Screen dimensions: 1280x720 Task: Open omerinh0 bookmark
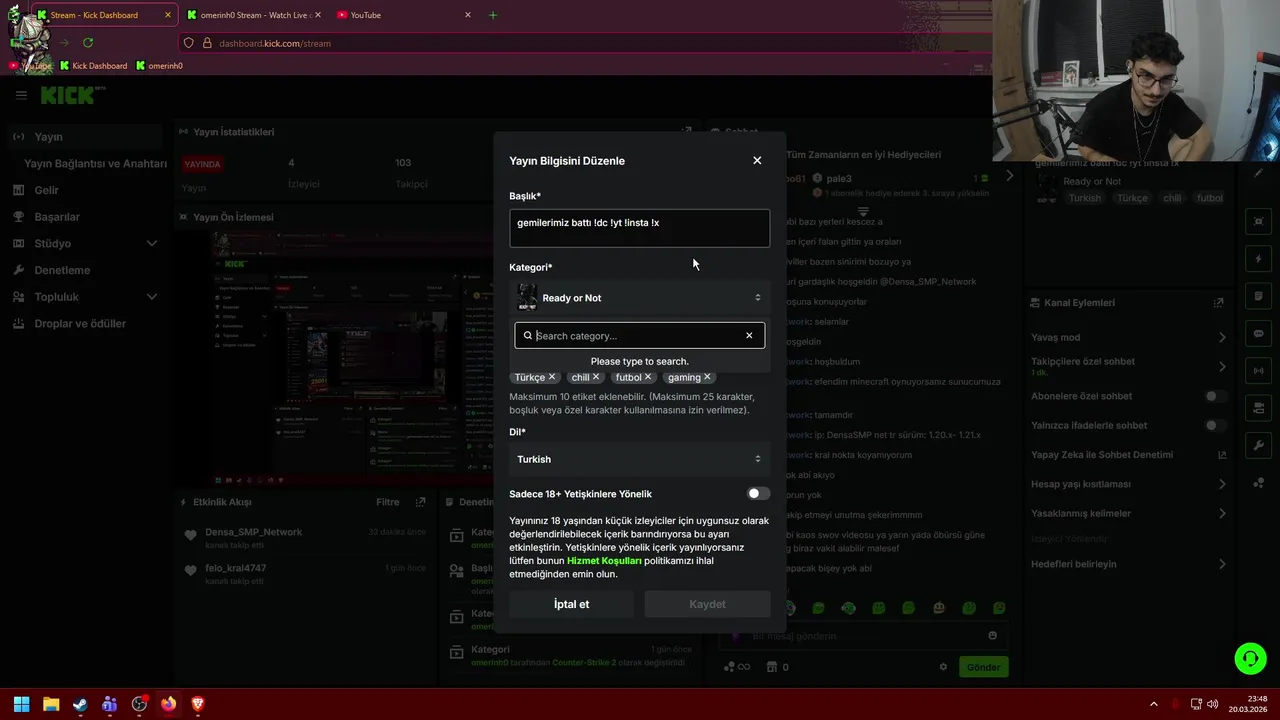(x=159, y=66)
